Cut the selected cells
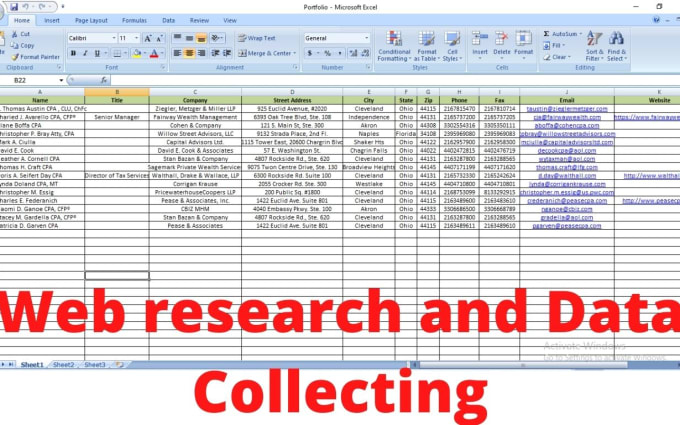The width and height of the screenshot is (680, 425). (x=21, y=34)
